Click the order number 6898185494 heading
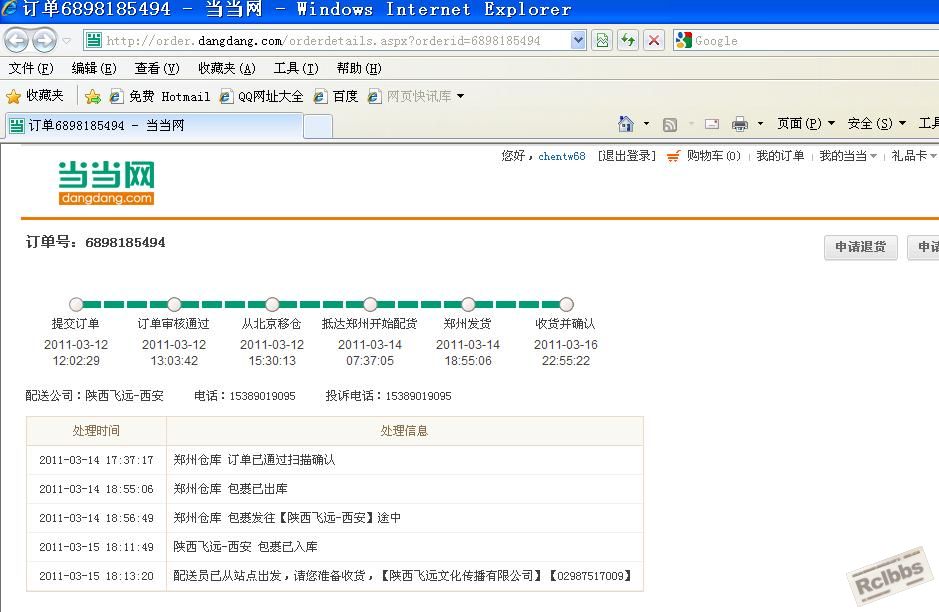This screenshot has height=612, width=939. [95, 243]
